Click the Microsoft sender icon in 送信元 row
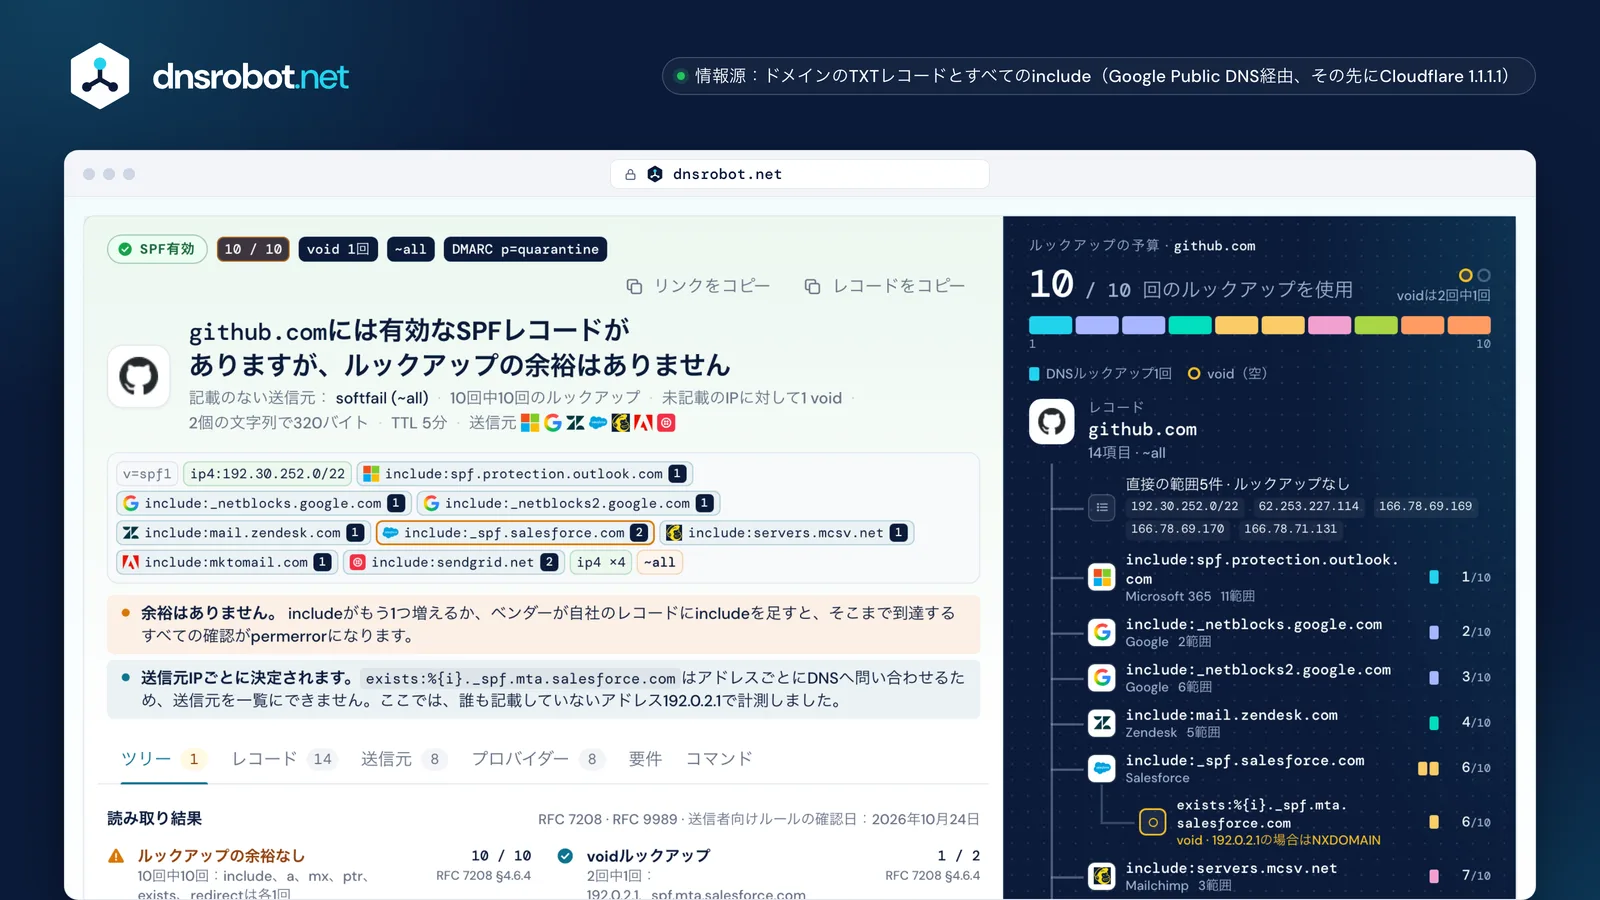This screenshot has width=1600, height=900. click(530, 423)
